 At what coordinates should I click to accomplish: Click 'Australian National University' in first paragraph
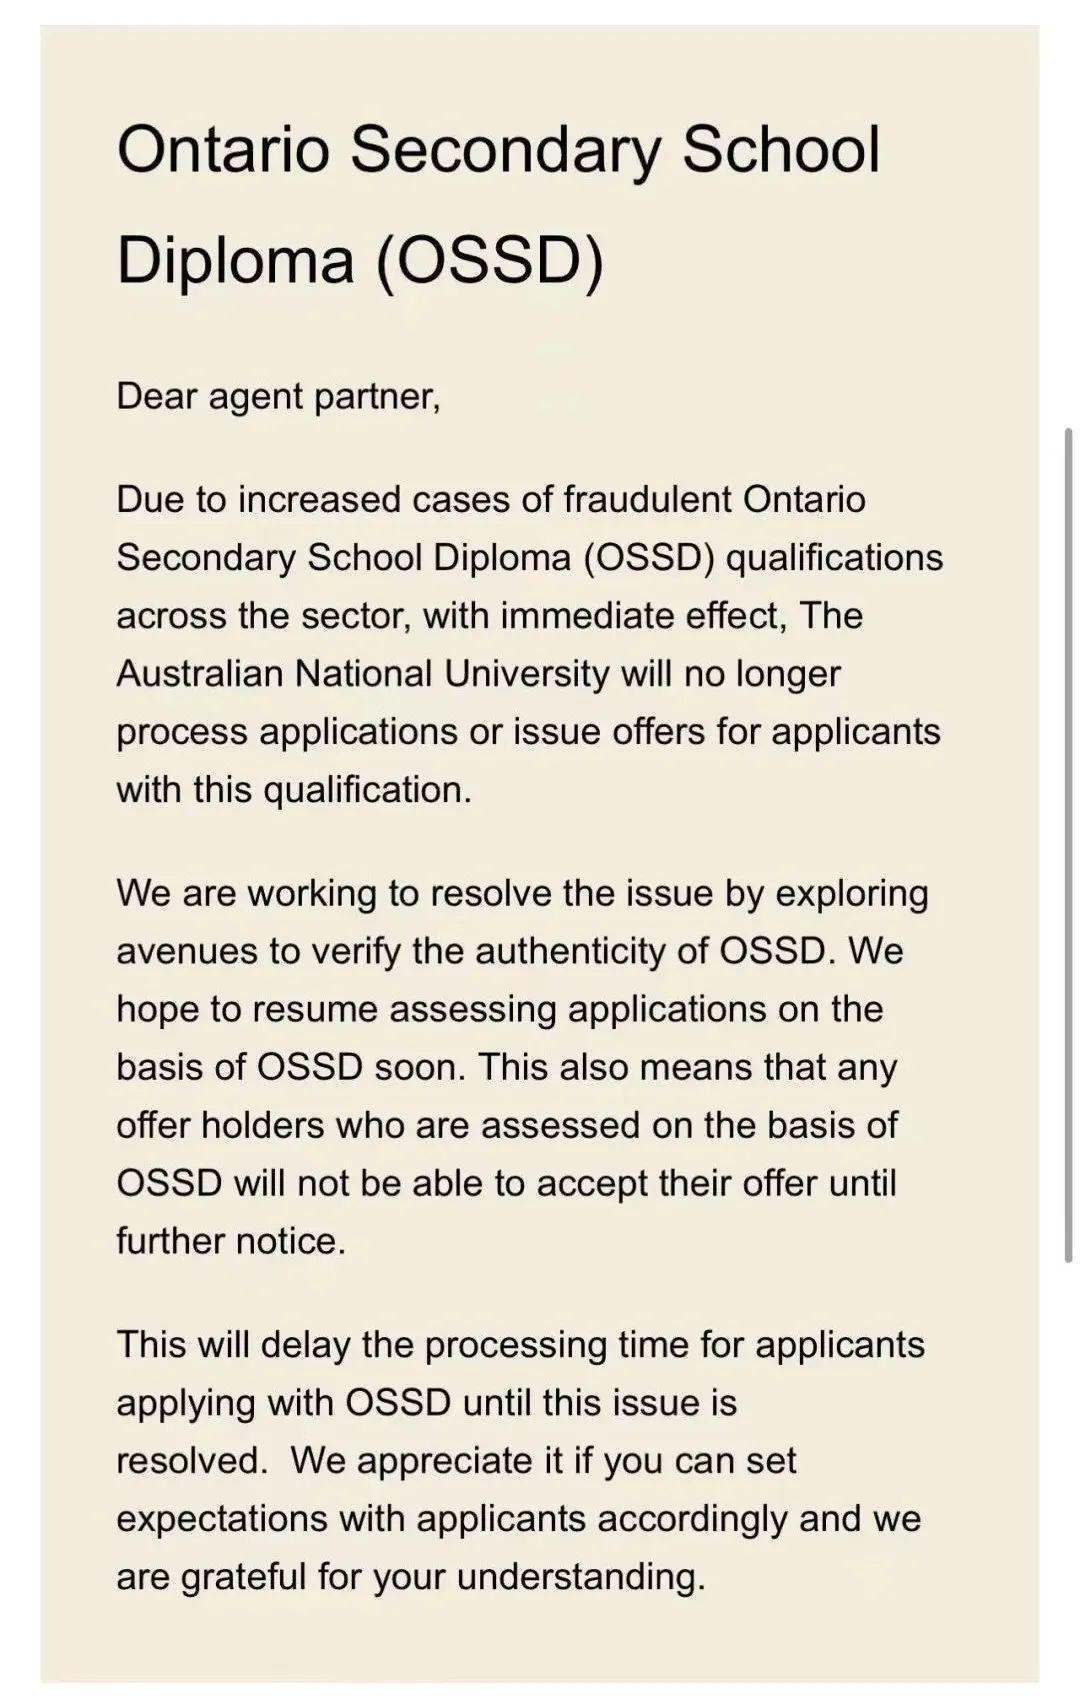coord(362,674)
